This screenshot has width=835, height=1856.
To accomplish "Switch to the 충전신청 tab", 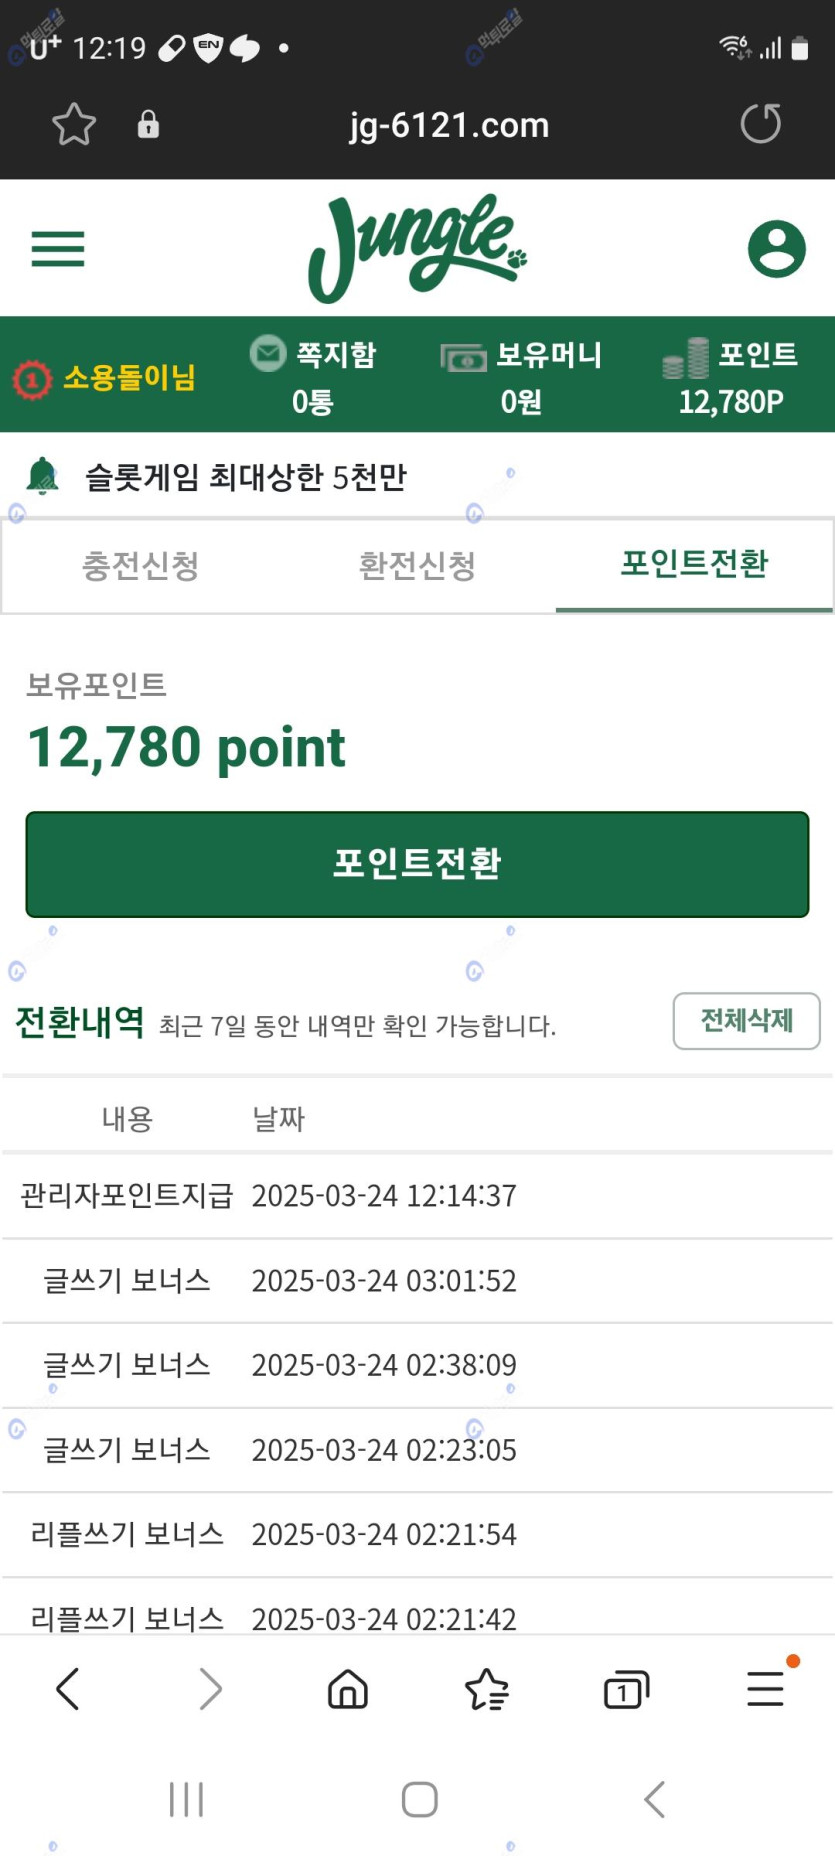I will pyautogui.click(x=140, y=565).
